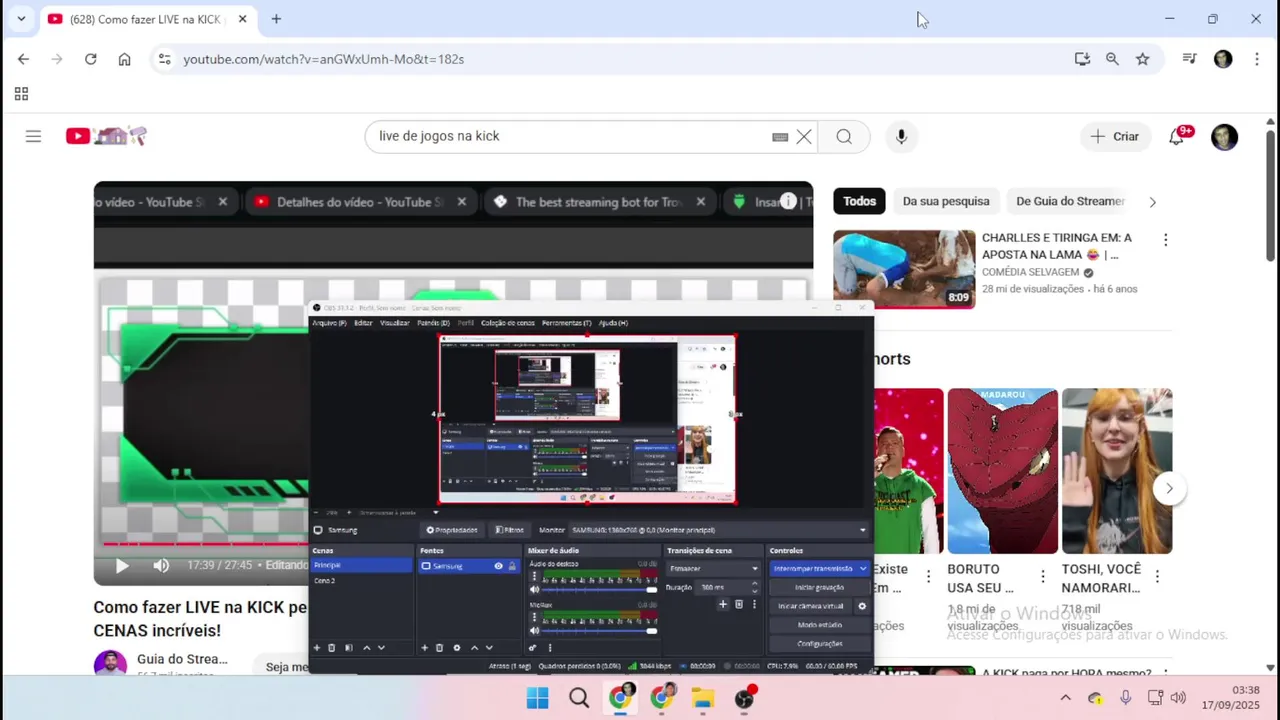Screen dimensions: 1280x720
Task: Open Propriedades for selected source
Action: point(452,530)
